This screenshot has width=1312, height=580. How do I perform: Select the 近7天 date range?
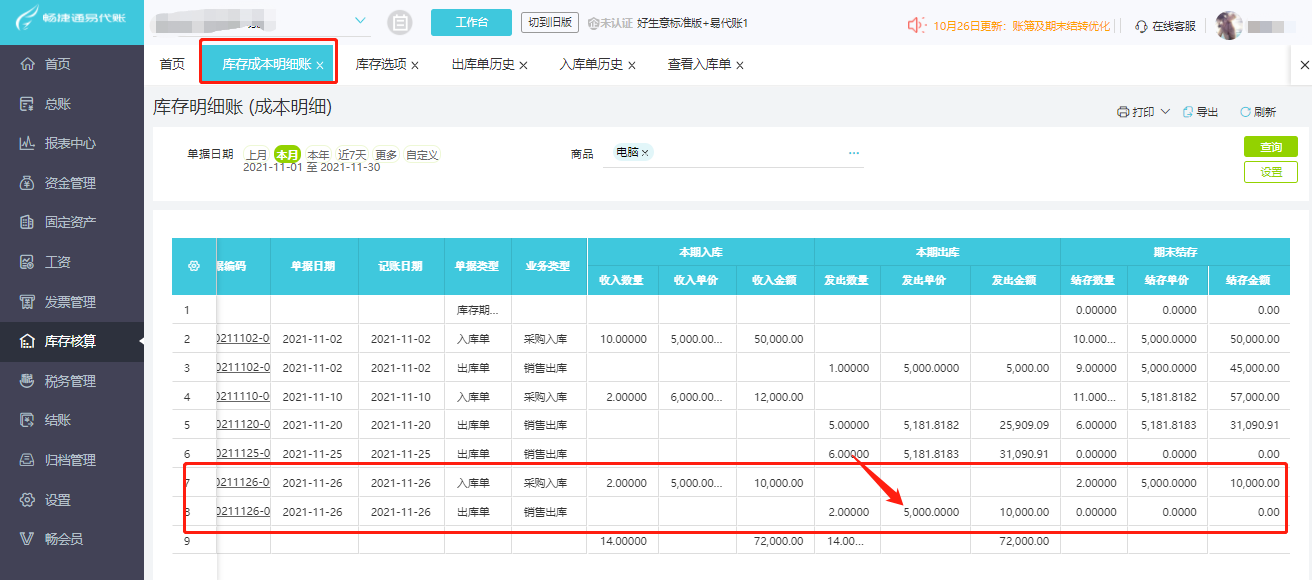[x=352, y=155]
